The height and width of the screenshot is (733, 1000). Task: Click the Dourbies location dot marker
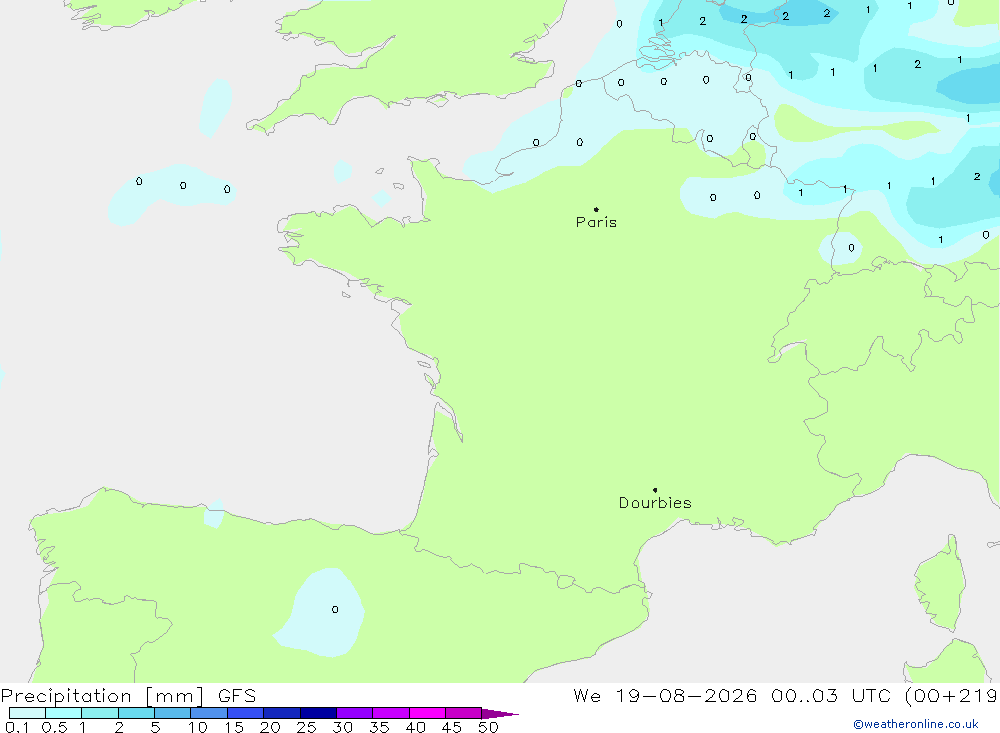[x=655, y=490]
